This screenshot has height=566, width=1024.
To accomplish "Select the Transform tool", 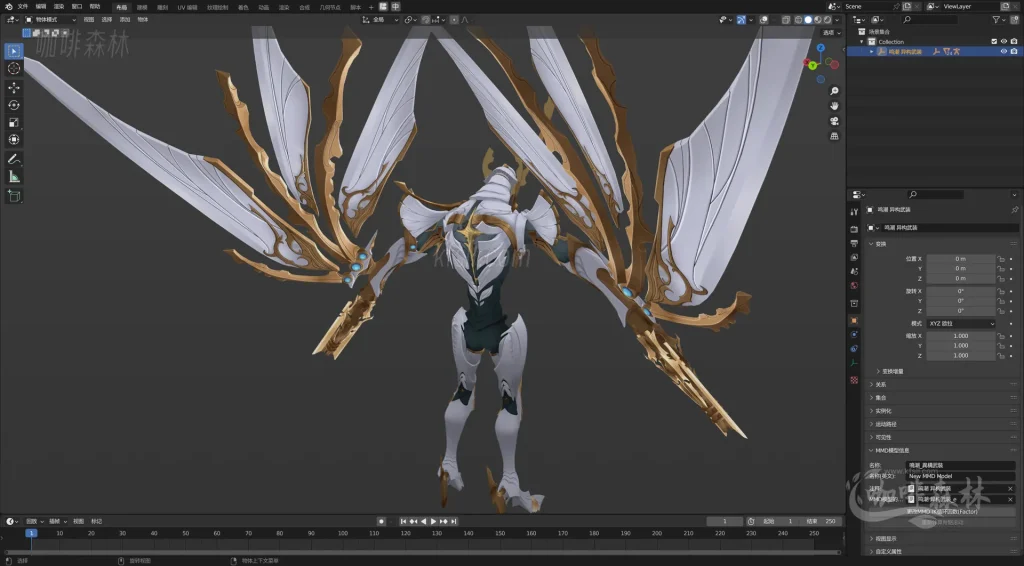I will [x=14, y=140].
